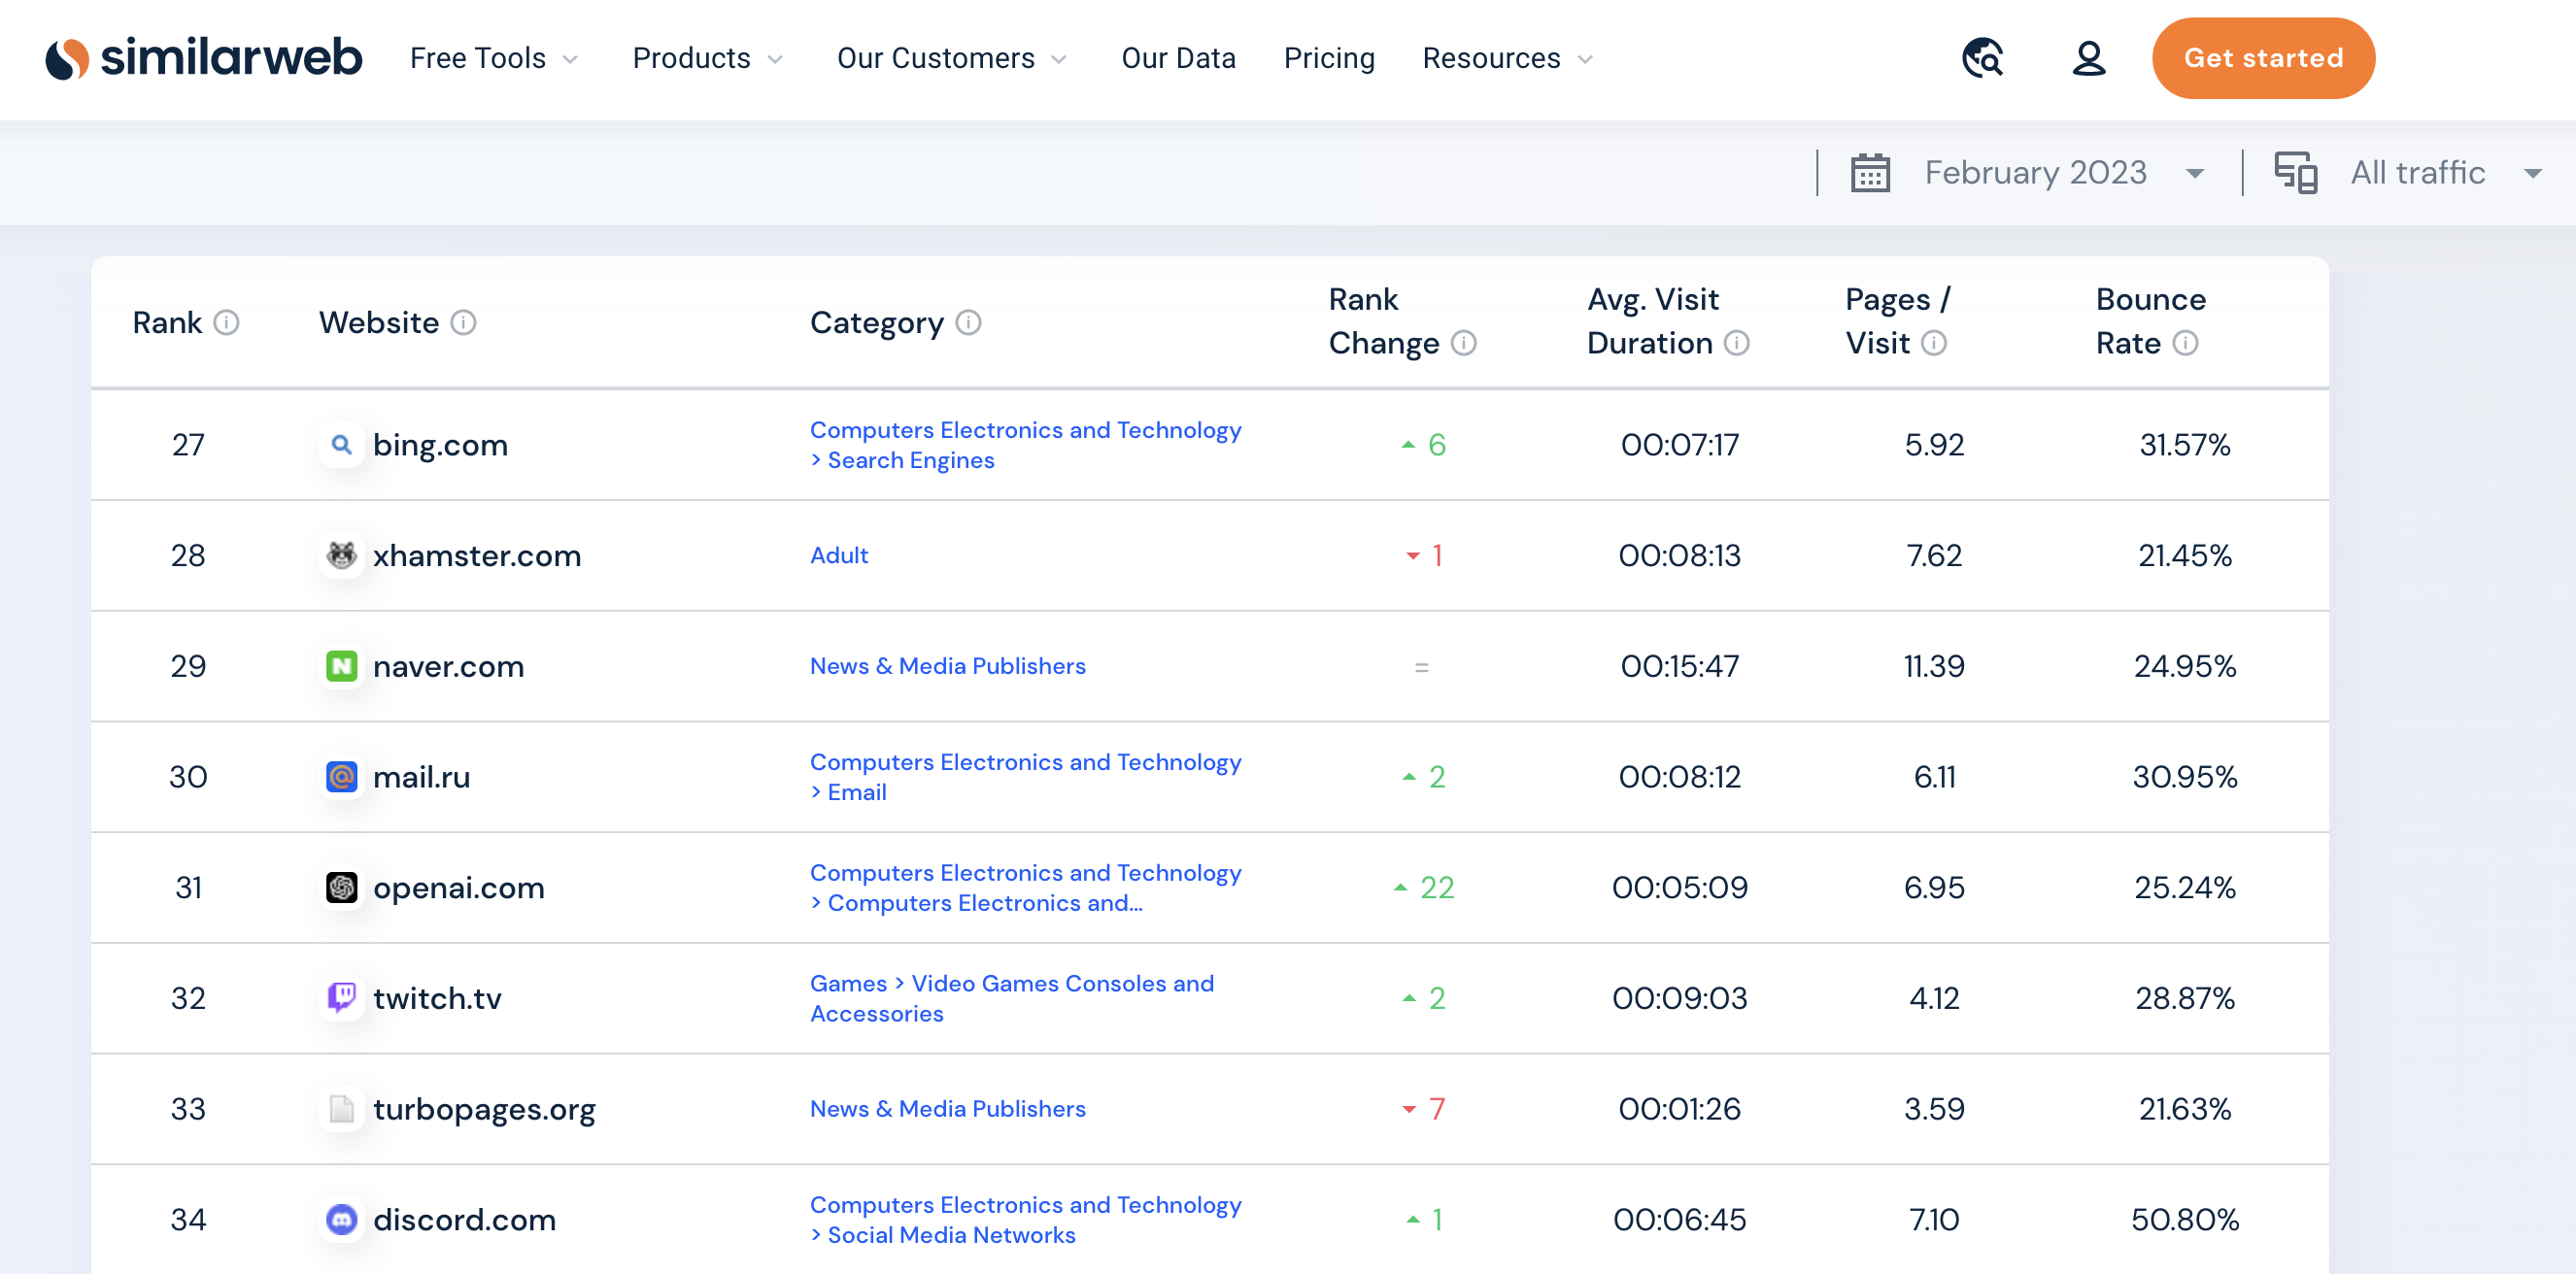Open the category link for openai.com
The width and height of the screenshot is (2576, 1274).
pos(1025,887)
